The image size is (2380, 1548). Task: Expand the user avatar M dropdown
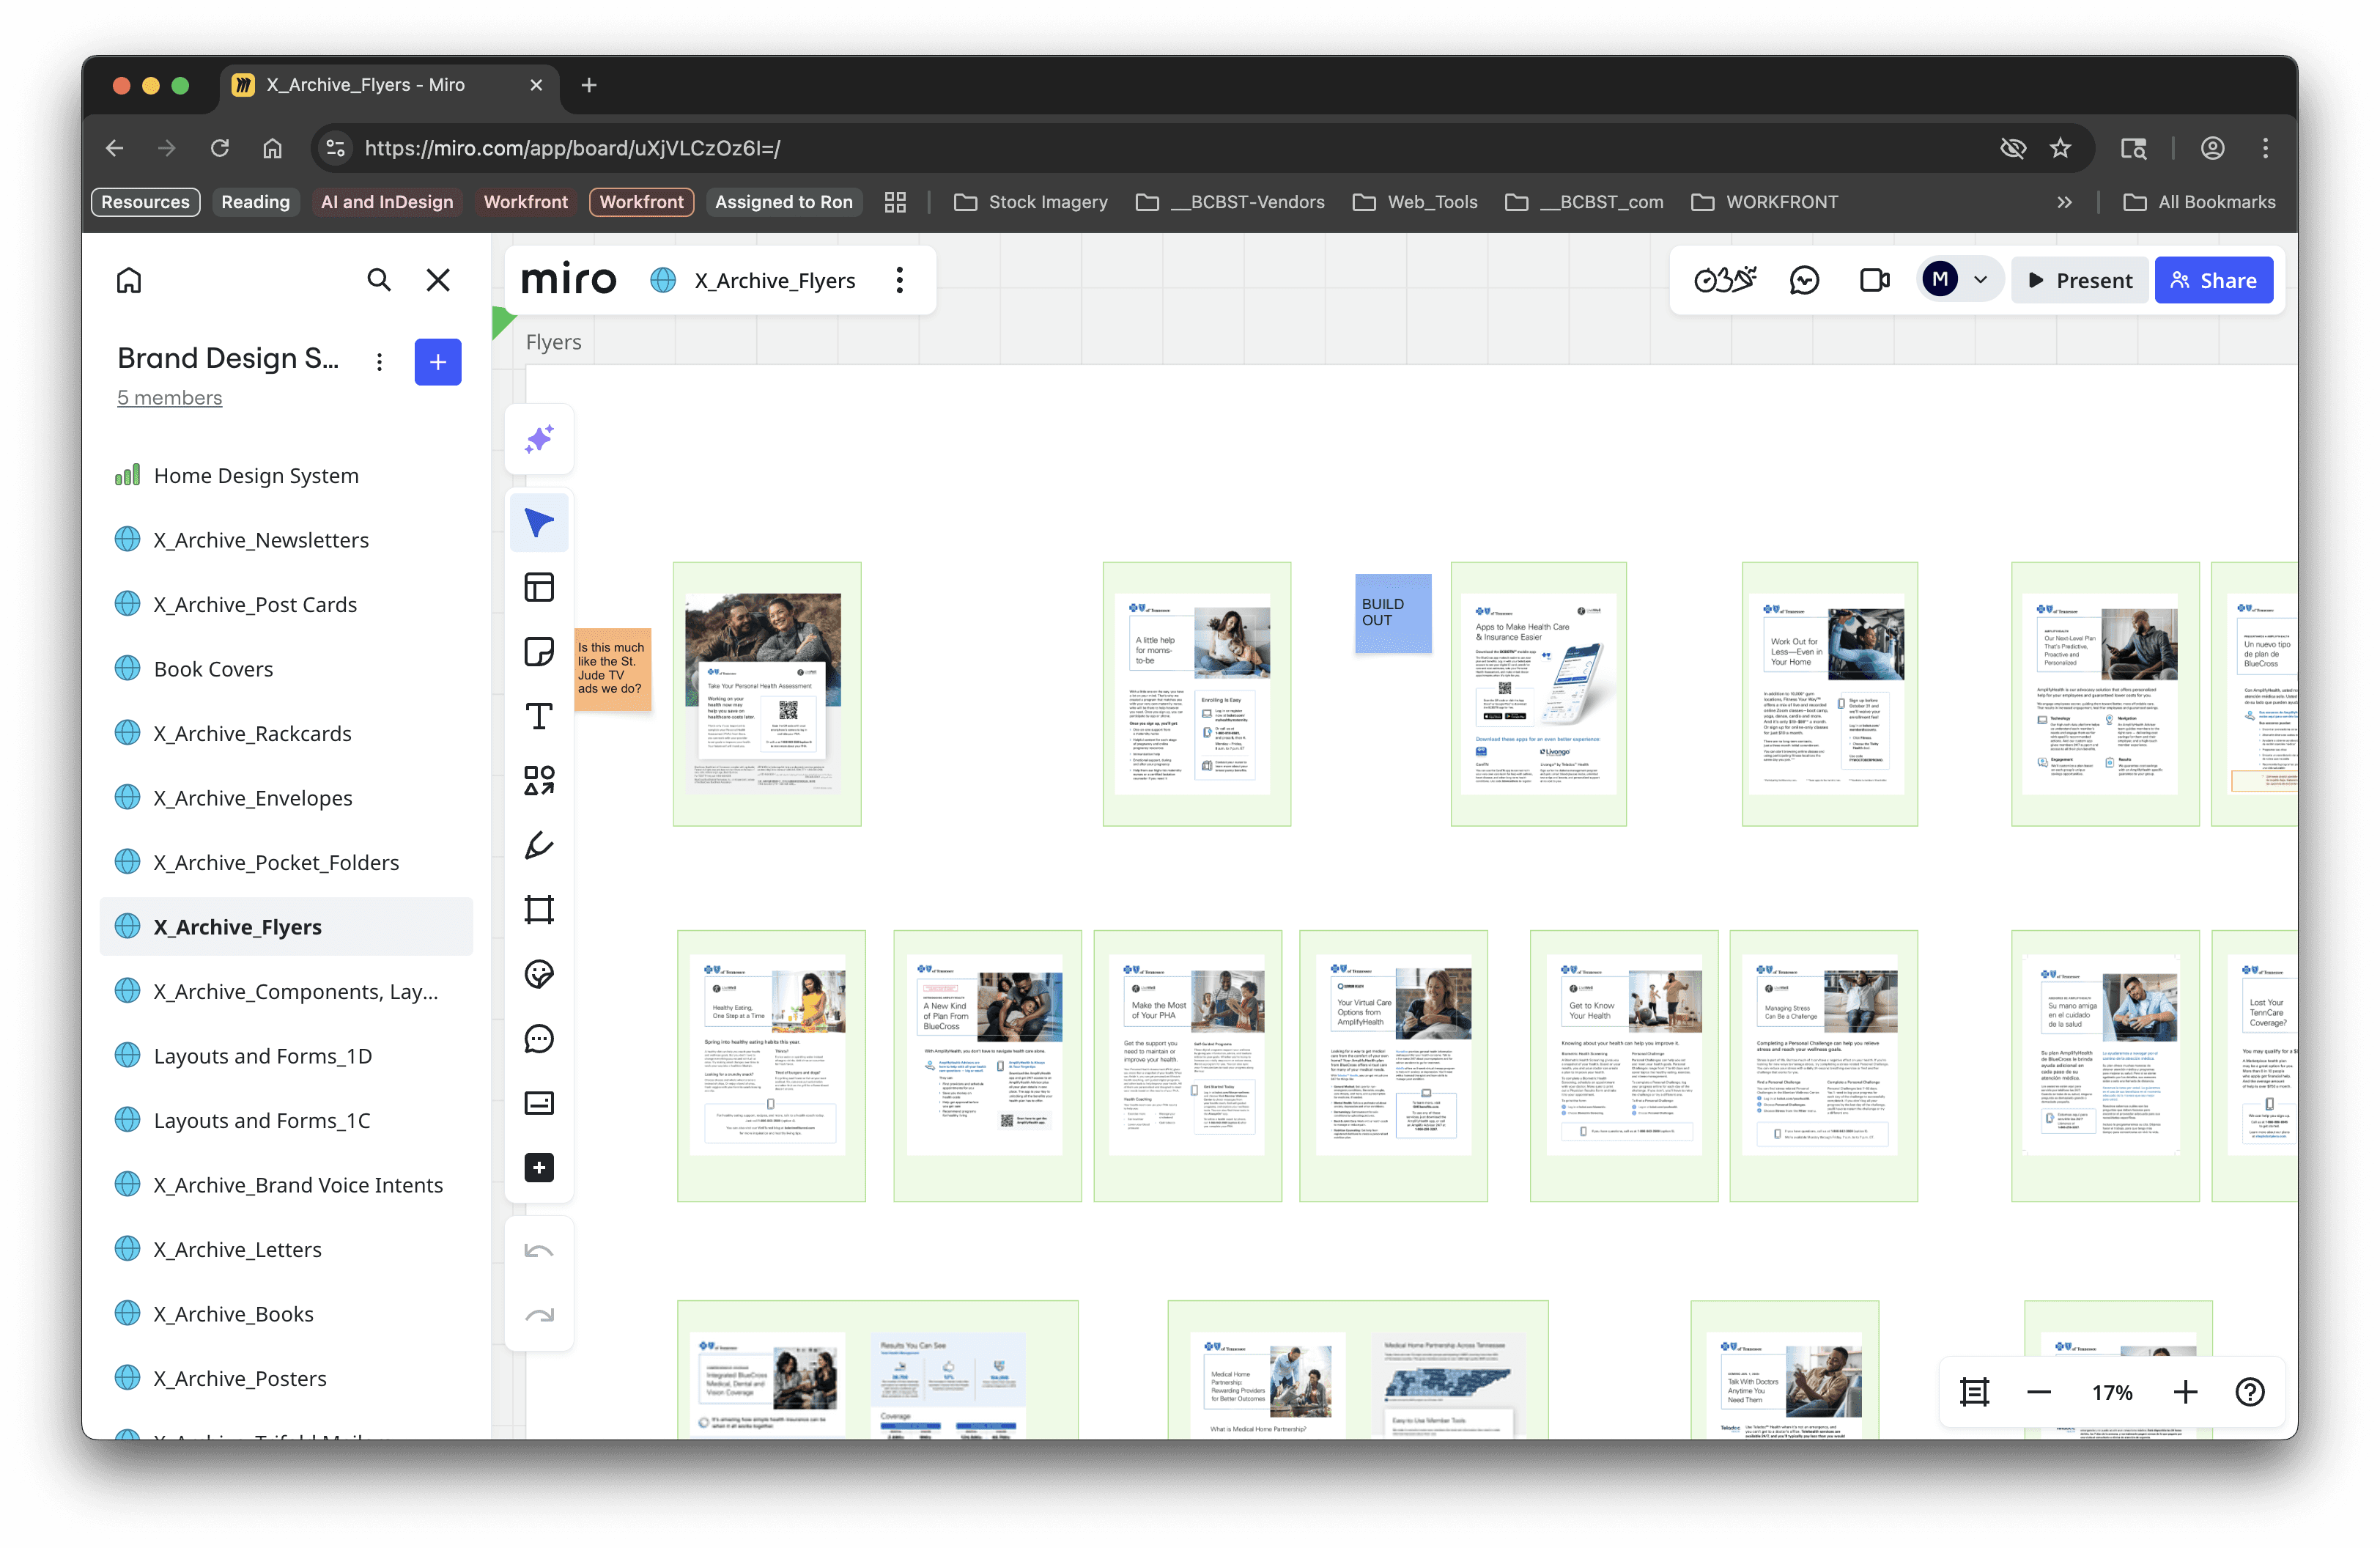point(1980,280)
